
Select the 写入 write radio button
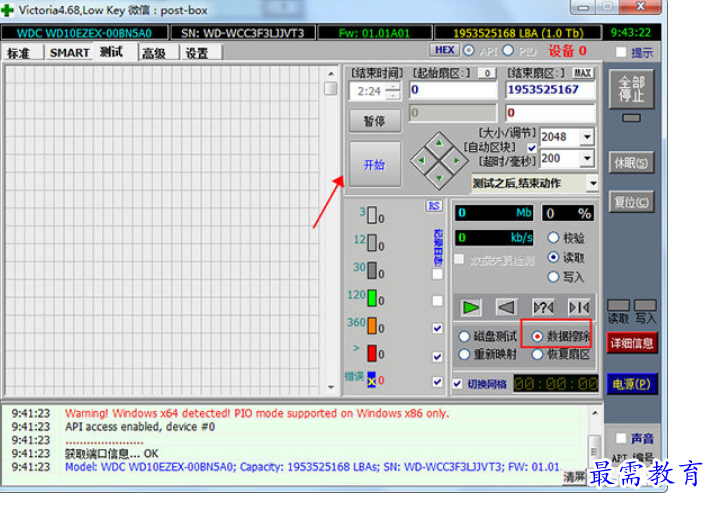(553, 277)
